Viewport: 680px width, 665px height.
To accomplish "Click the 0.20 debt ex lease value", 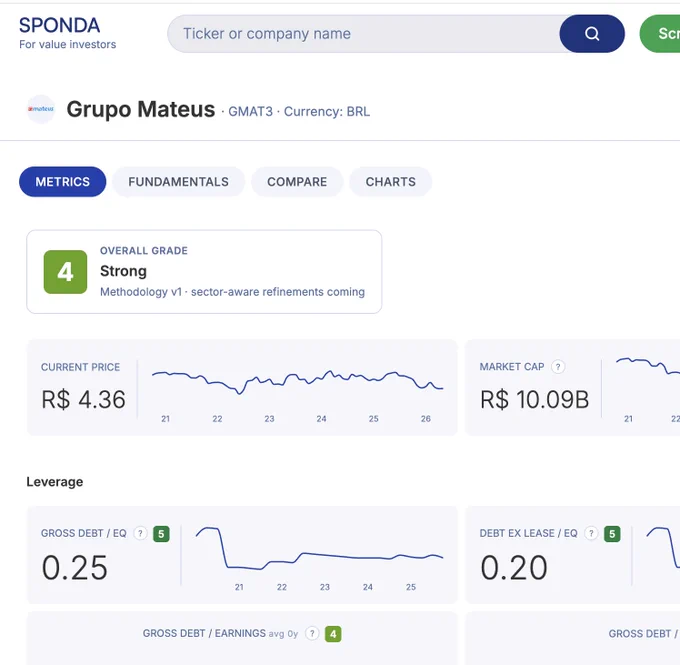I will pyautogui.click(x=514, y=568).
